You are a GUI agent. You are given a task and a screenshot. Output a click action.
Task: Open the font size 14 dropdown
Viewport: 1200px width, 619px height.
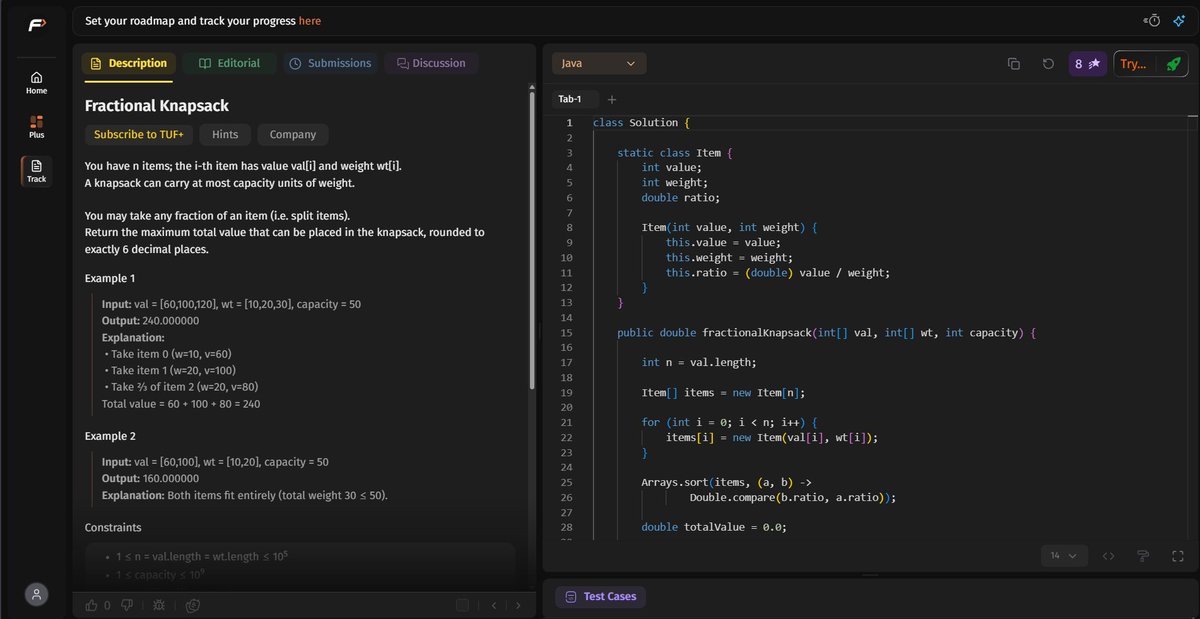click(1064, 556)
